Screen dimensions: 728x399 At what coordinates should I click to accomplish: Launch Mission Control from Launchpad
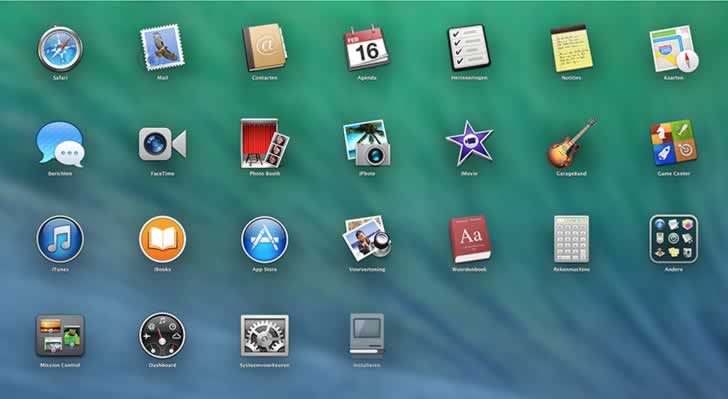coord(60,335)
